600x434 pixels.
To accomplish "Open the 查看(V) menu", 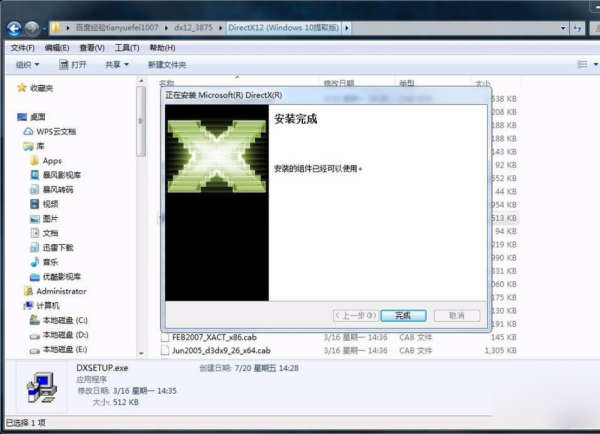I will coord(92,48).
